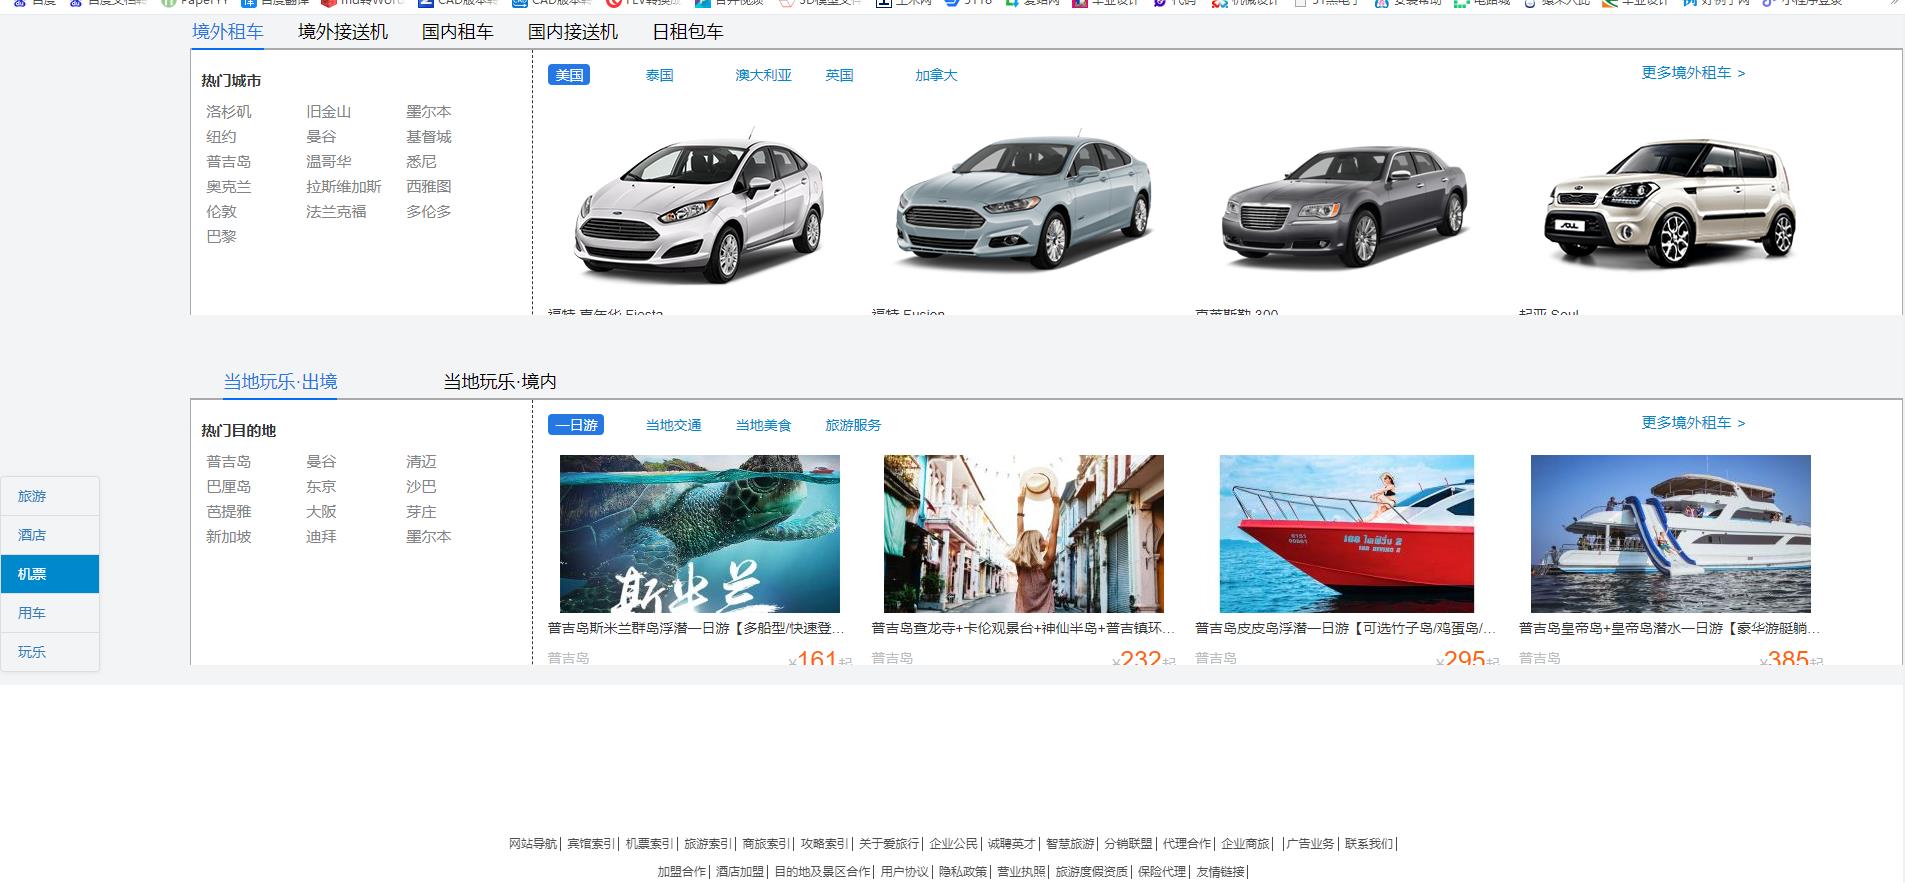Image resolution: width=1905 pixels, height=883 pixels.
Task: Open 网站导航 footer link
Action: (x=533, y=844)
